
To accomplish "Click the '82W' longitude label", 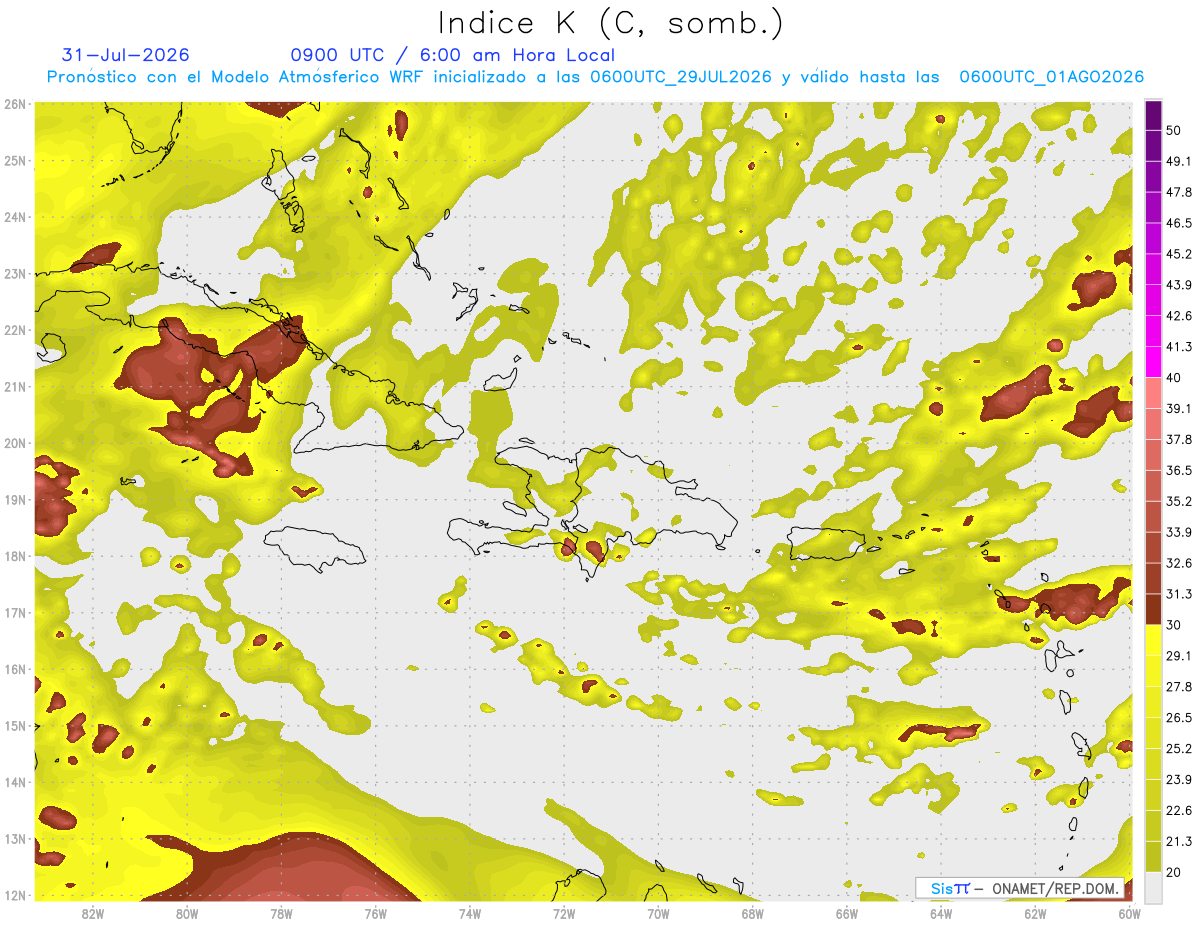I will pos(93,913).
